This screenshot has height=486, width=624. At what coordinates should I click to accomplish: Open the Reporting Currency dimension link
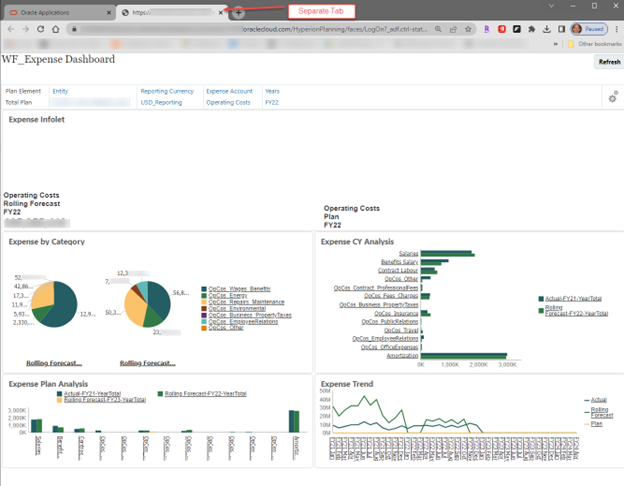pyautogui.click(x=167, y=91)
